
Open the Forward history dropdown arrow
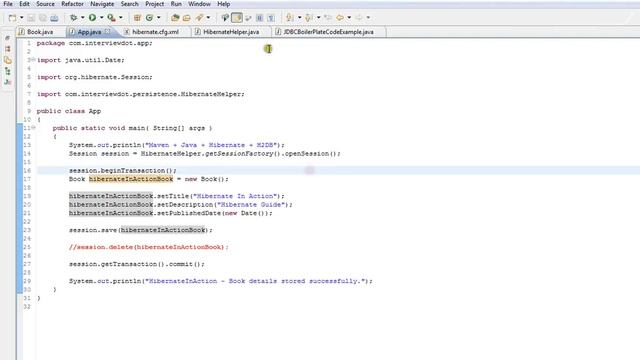368,18
